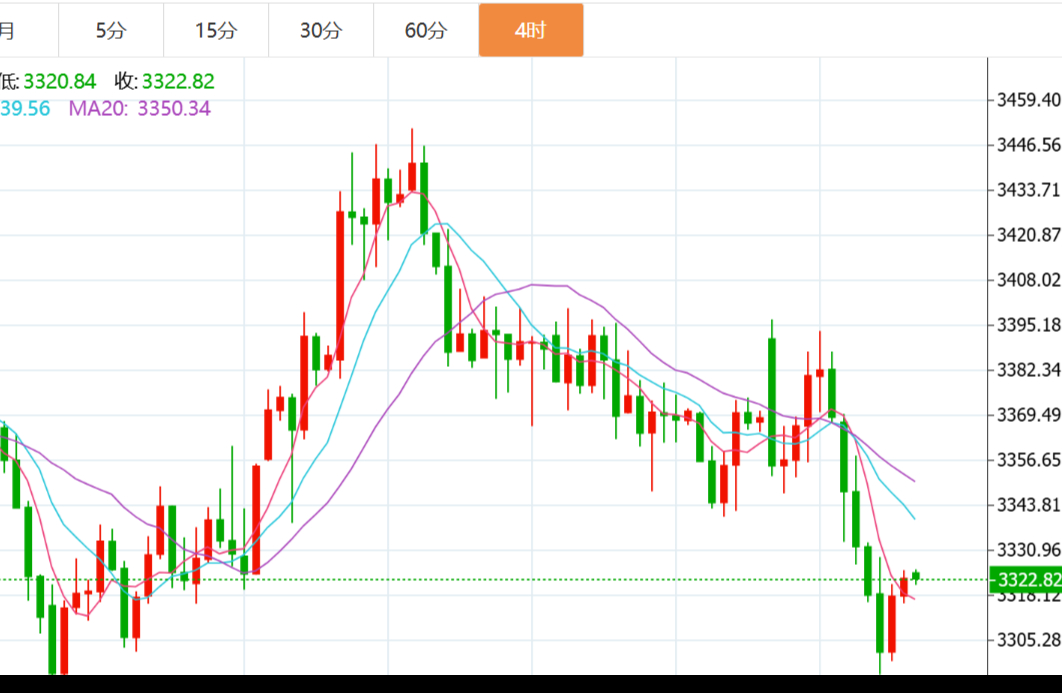Click the low price value 3320.84
The height and width of the screenshot is (693, 1062).
[60, 81]
